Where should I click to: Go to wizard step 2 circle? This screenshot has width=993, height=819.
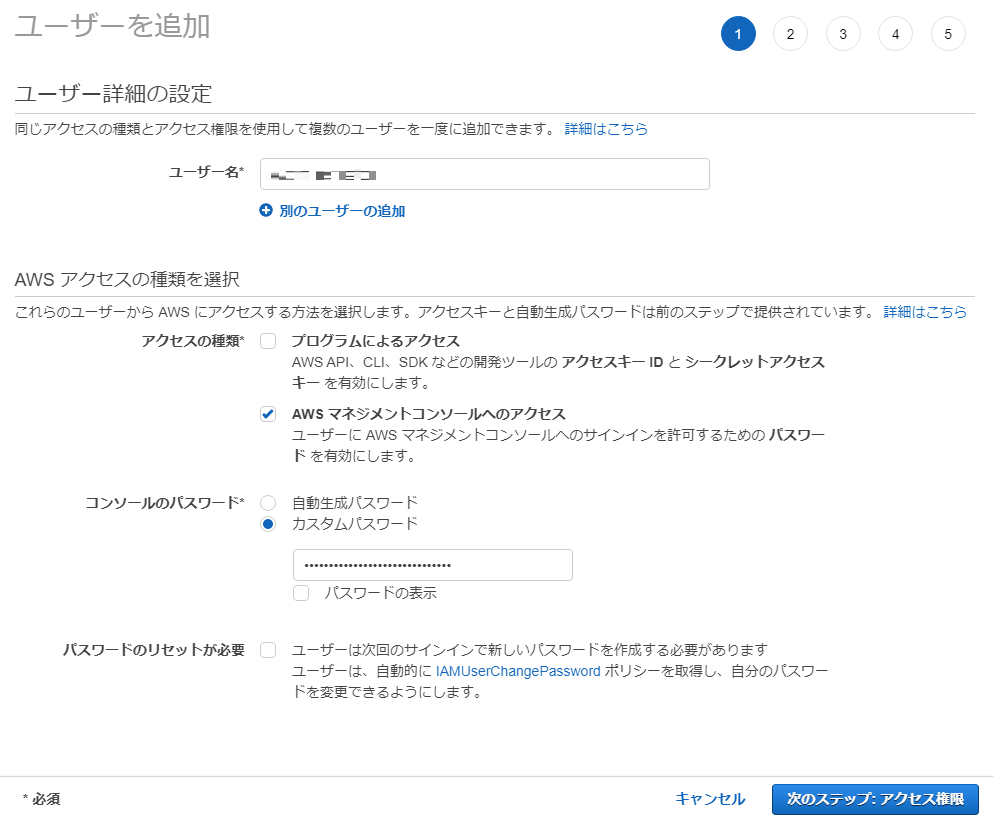tap(790, 34)
